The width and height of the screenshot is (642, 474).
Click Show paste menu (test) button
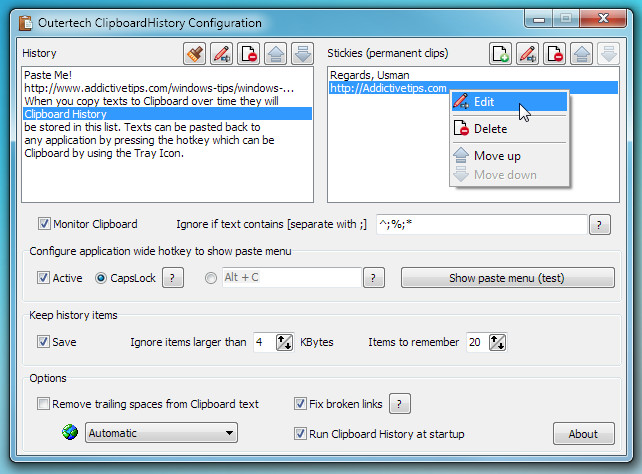click(508, 278)
